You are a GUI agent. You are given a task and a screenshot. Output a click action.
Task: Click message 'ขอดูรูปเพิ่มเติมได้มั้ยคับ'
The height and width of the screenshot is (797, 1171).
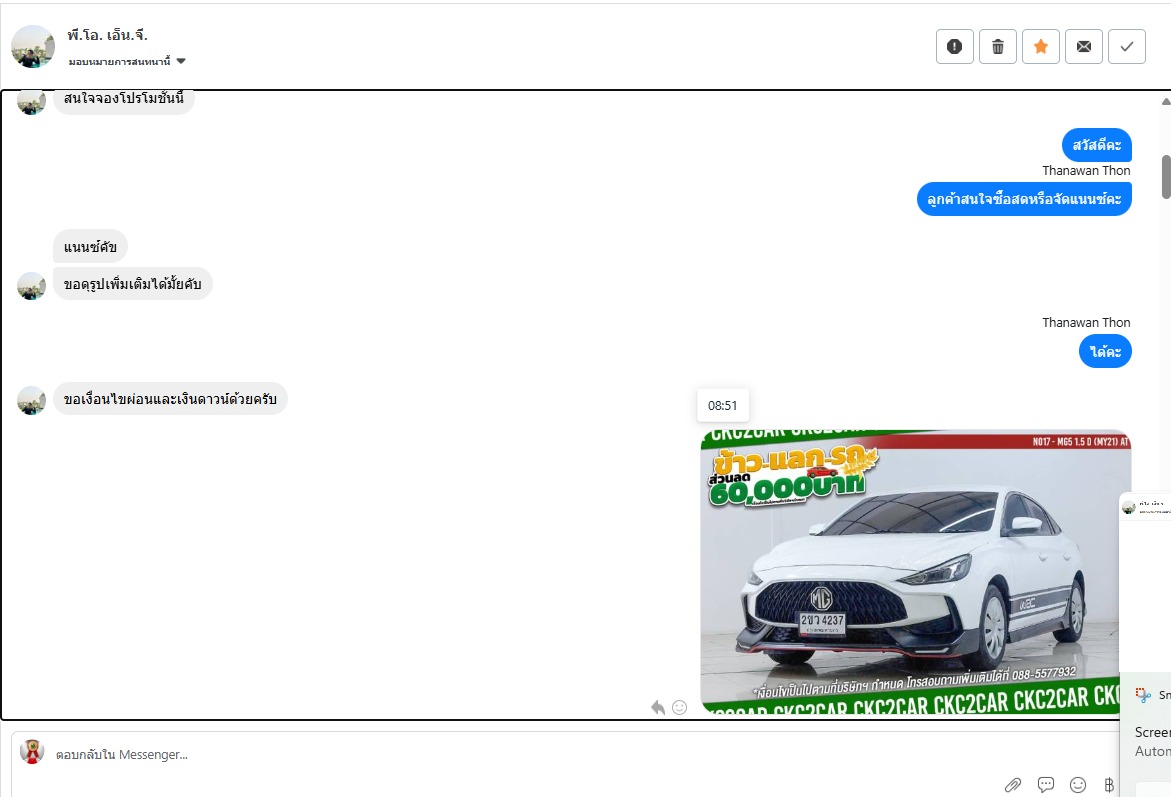click(133, 284)
